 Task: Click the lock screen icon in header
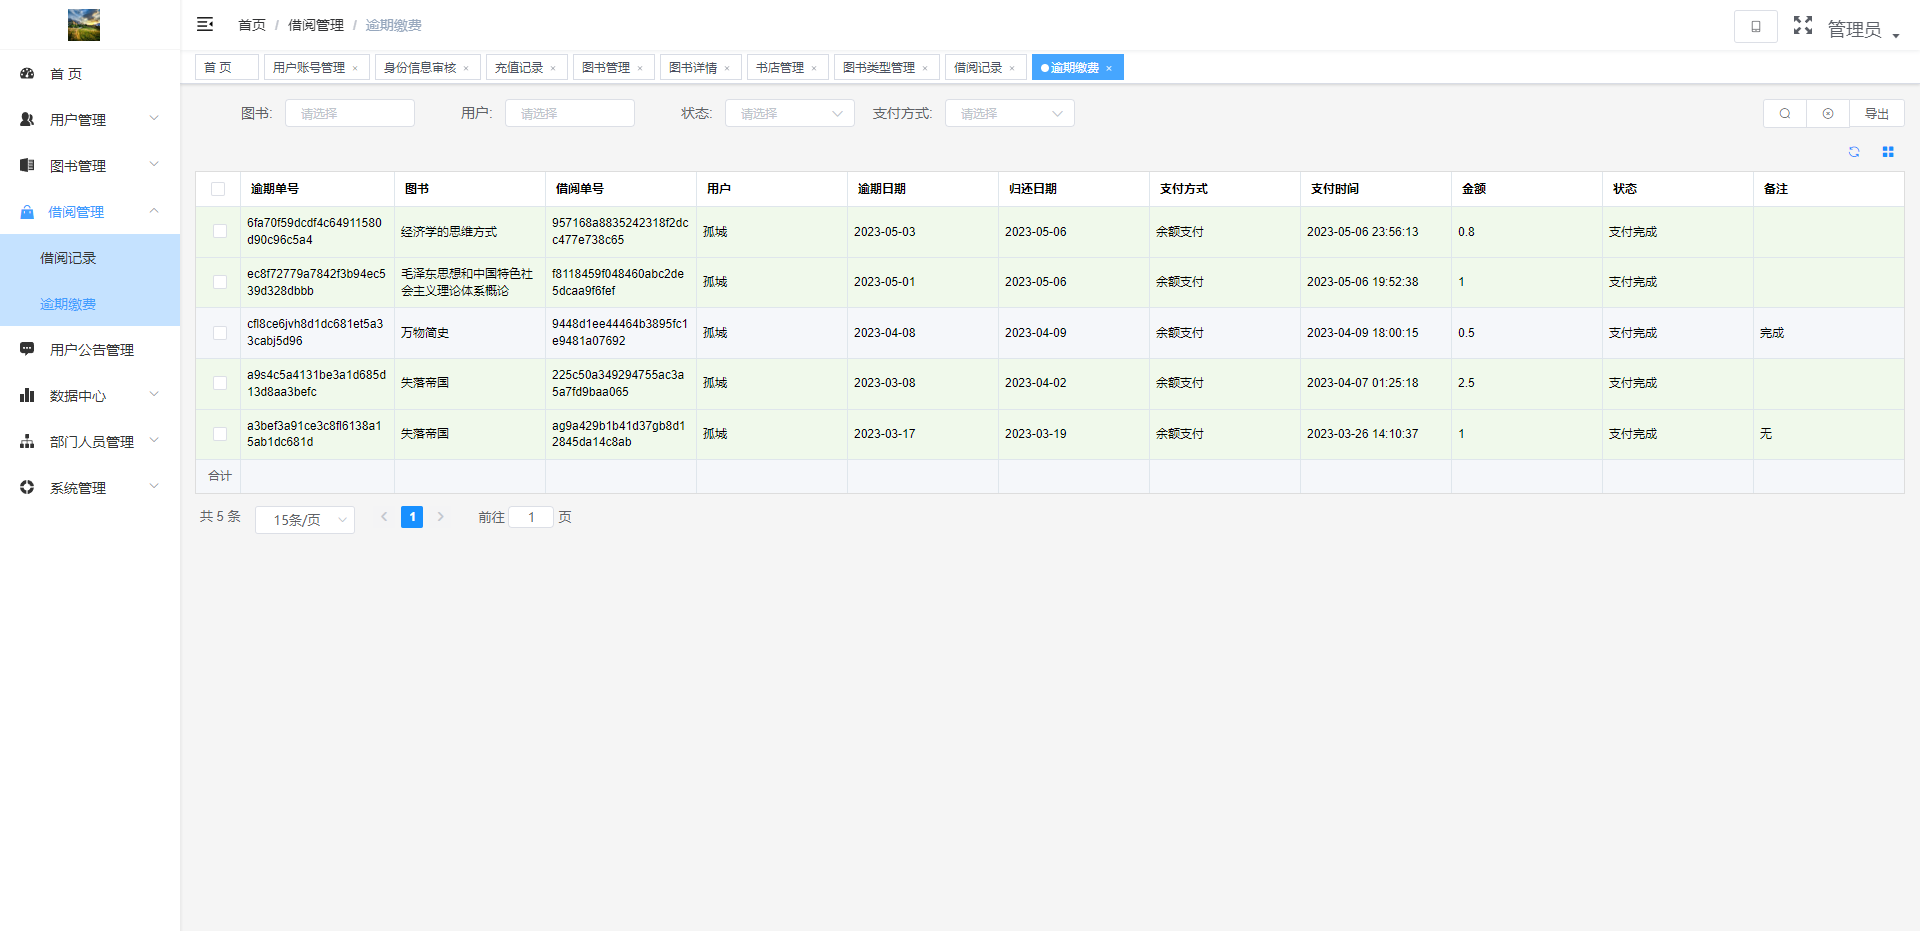pos(1755,26)
